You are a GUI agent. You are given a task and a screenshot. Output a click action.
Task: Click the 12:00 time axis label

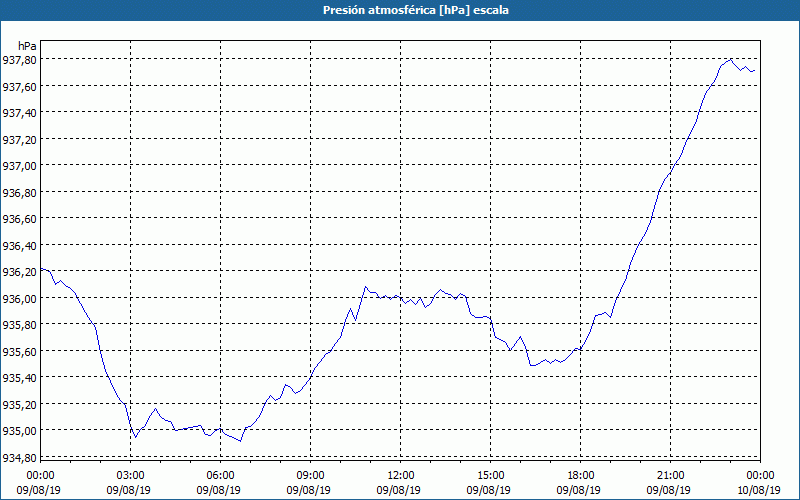(401, 476)
